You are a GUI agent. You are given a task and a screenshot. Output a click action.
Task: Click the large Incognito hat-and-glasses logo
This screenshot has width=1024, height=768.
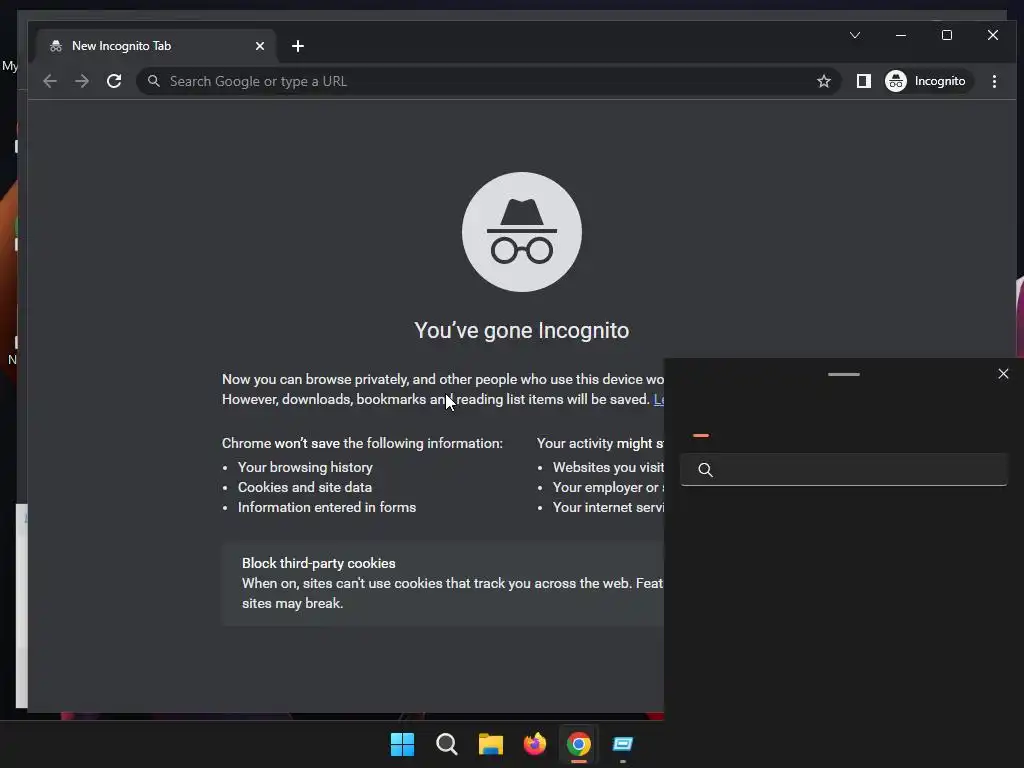point(522,232)
